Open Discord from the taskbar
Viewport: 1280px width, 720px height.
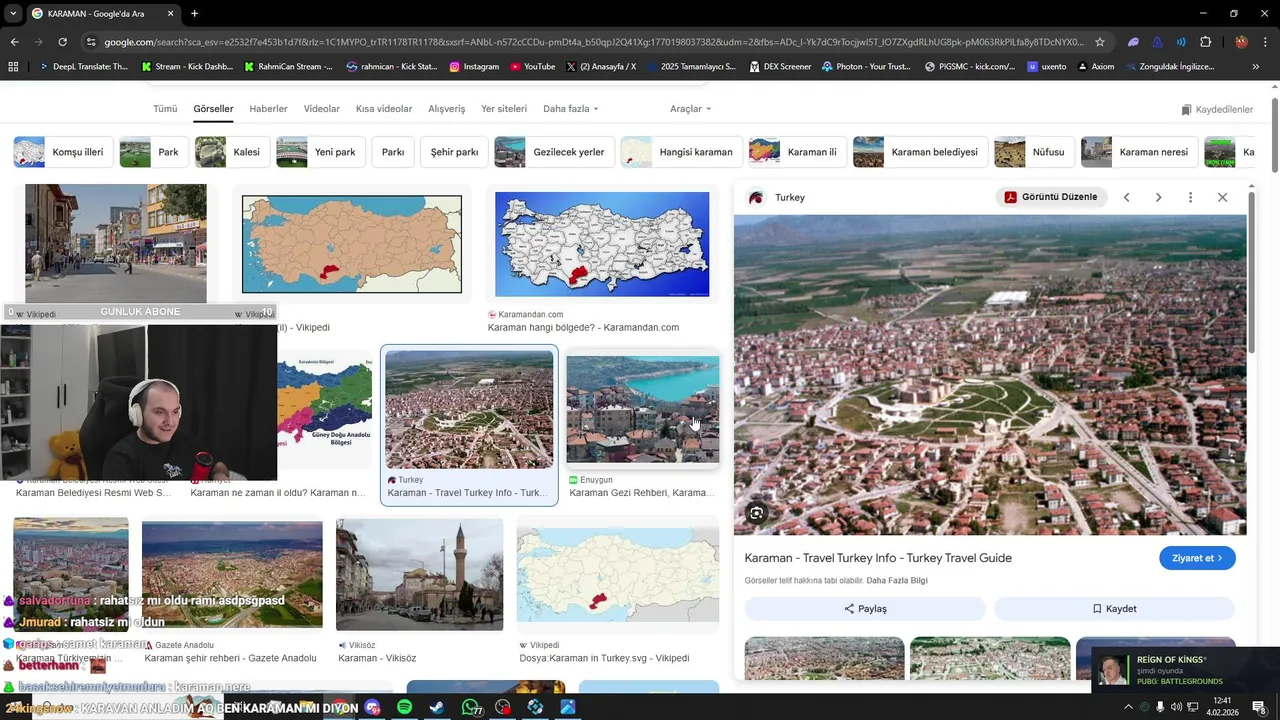point(373,707)
